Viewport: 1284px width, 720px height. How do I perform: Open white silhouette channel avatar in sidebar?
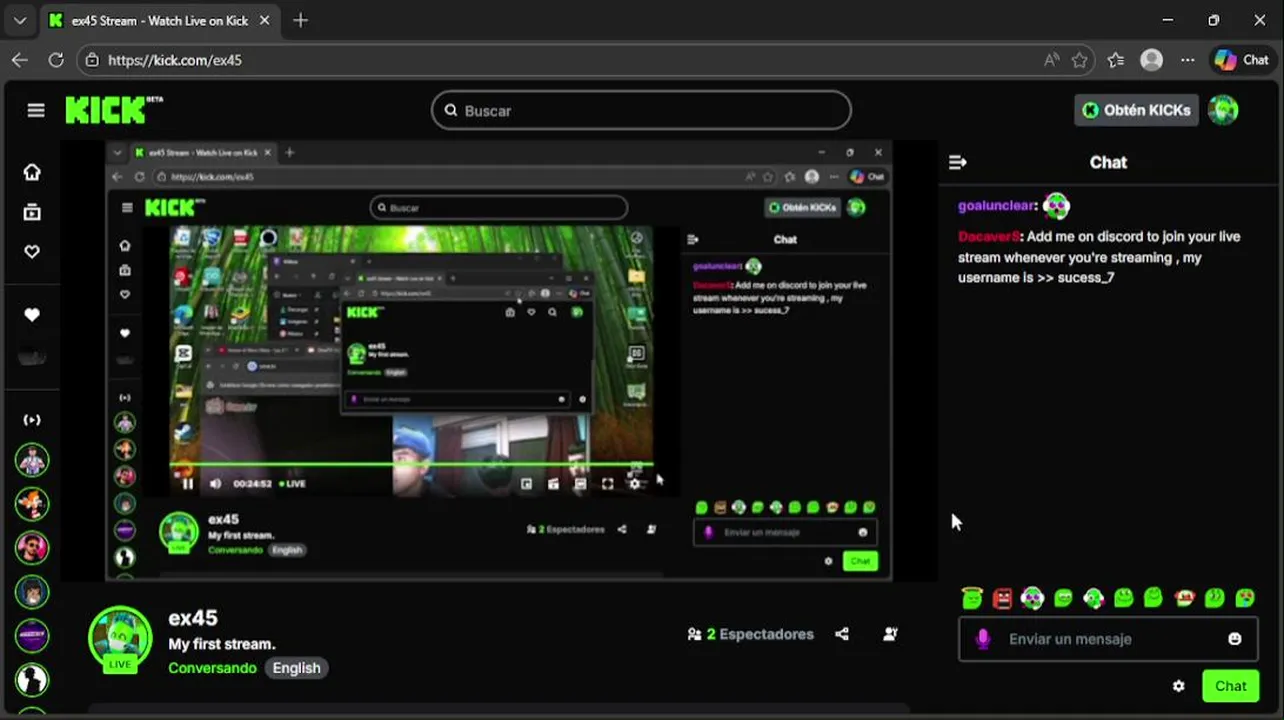click(x=32, y=680)
